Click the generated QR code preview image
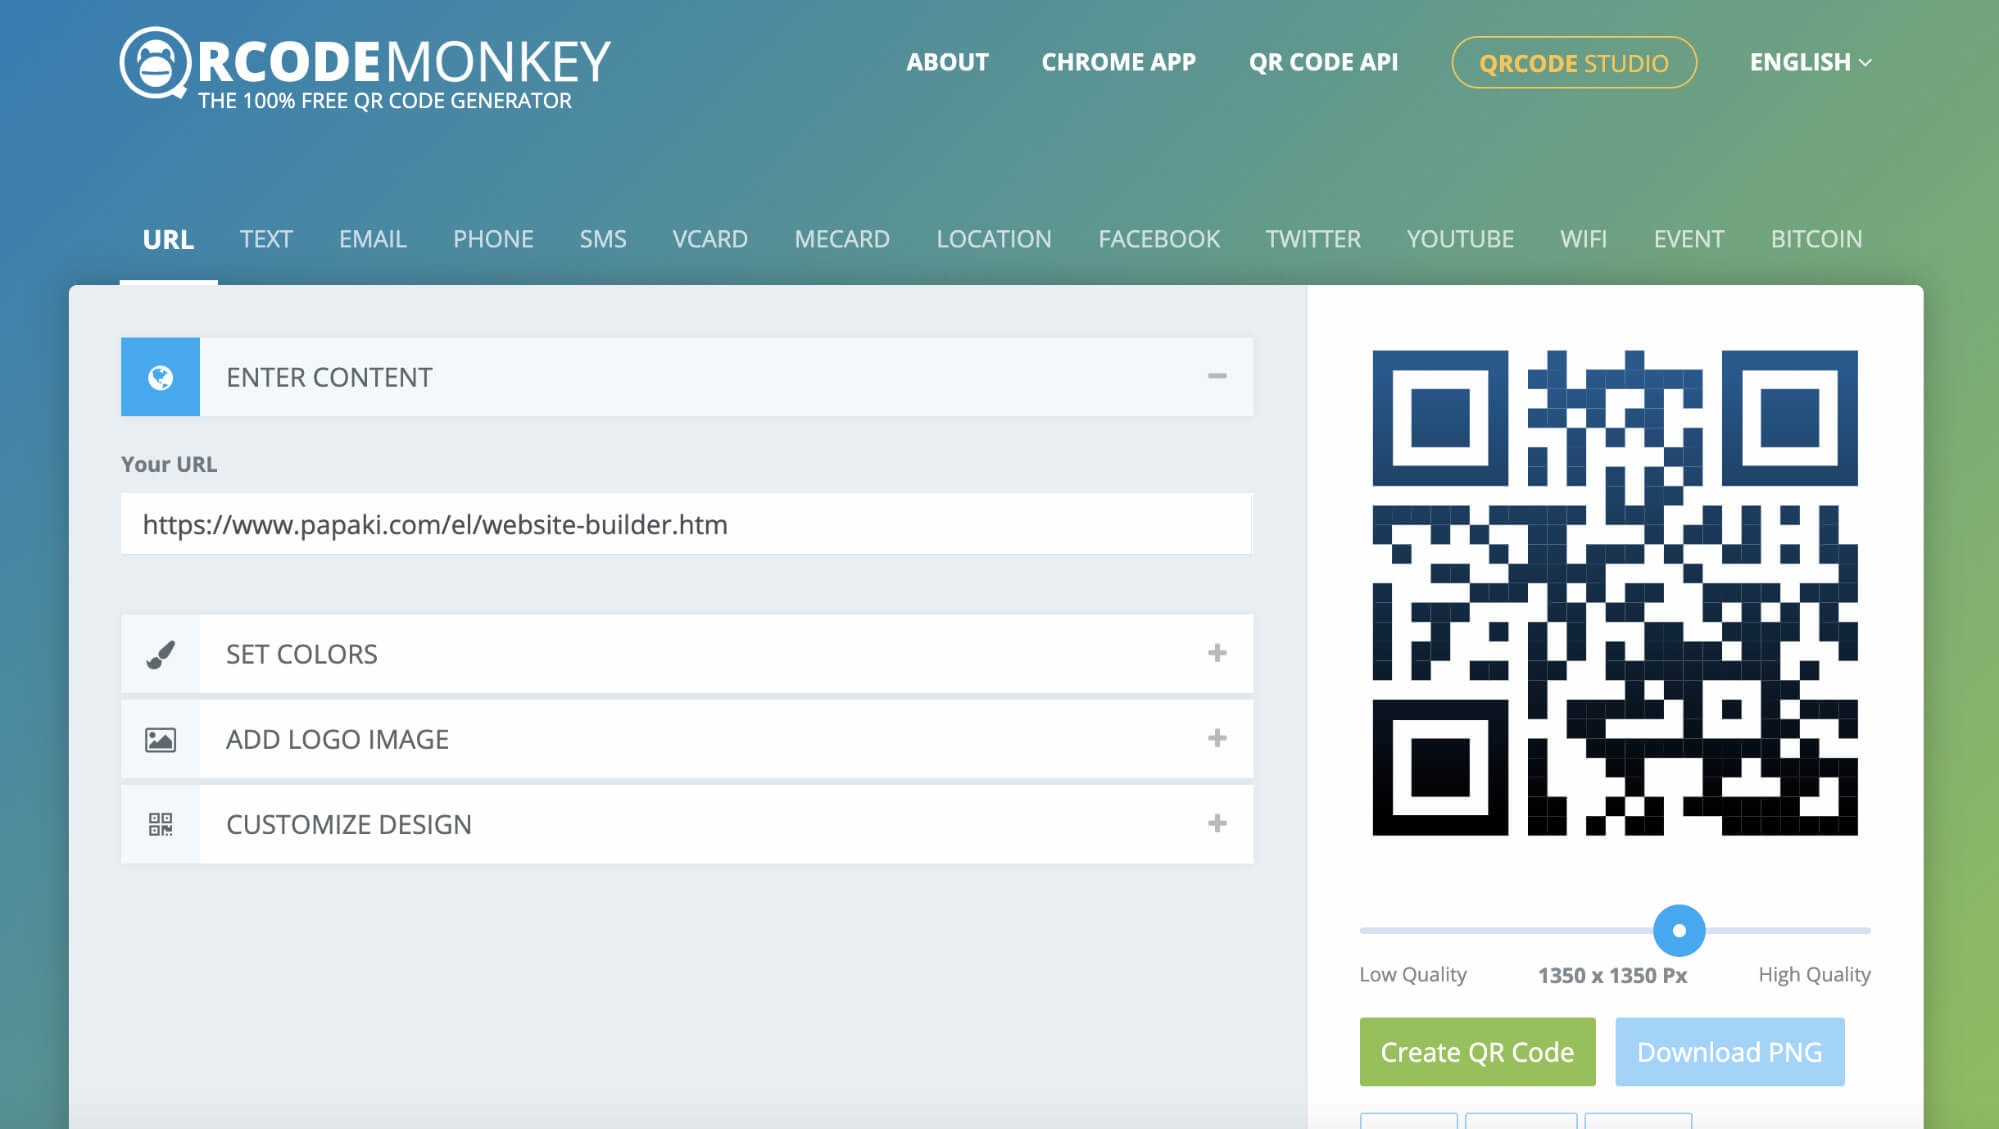This screenshot has height=1129, width=1999. (1615, 593)
